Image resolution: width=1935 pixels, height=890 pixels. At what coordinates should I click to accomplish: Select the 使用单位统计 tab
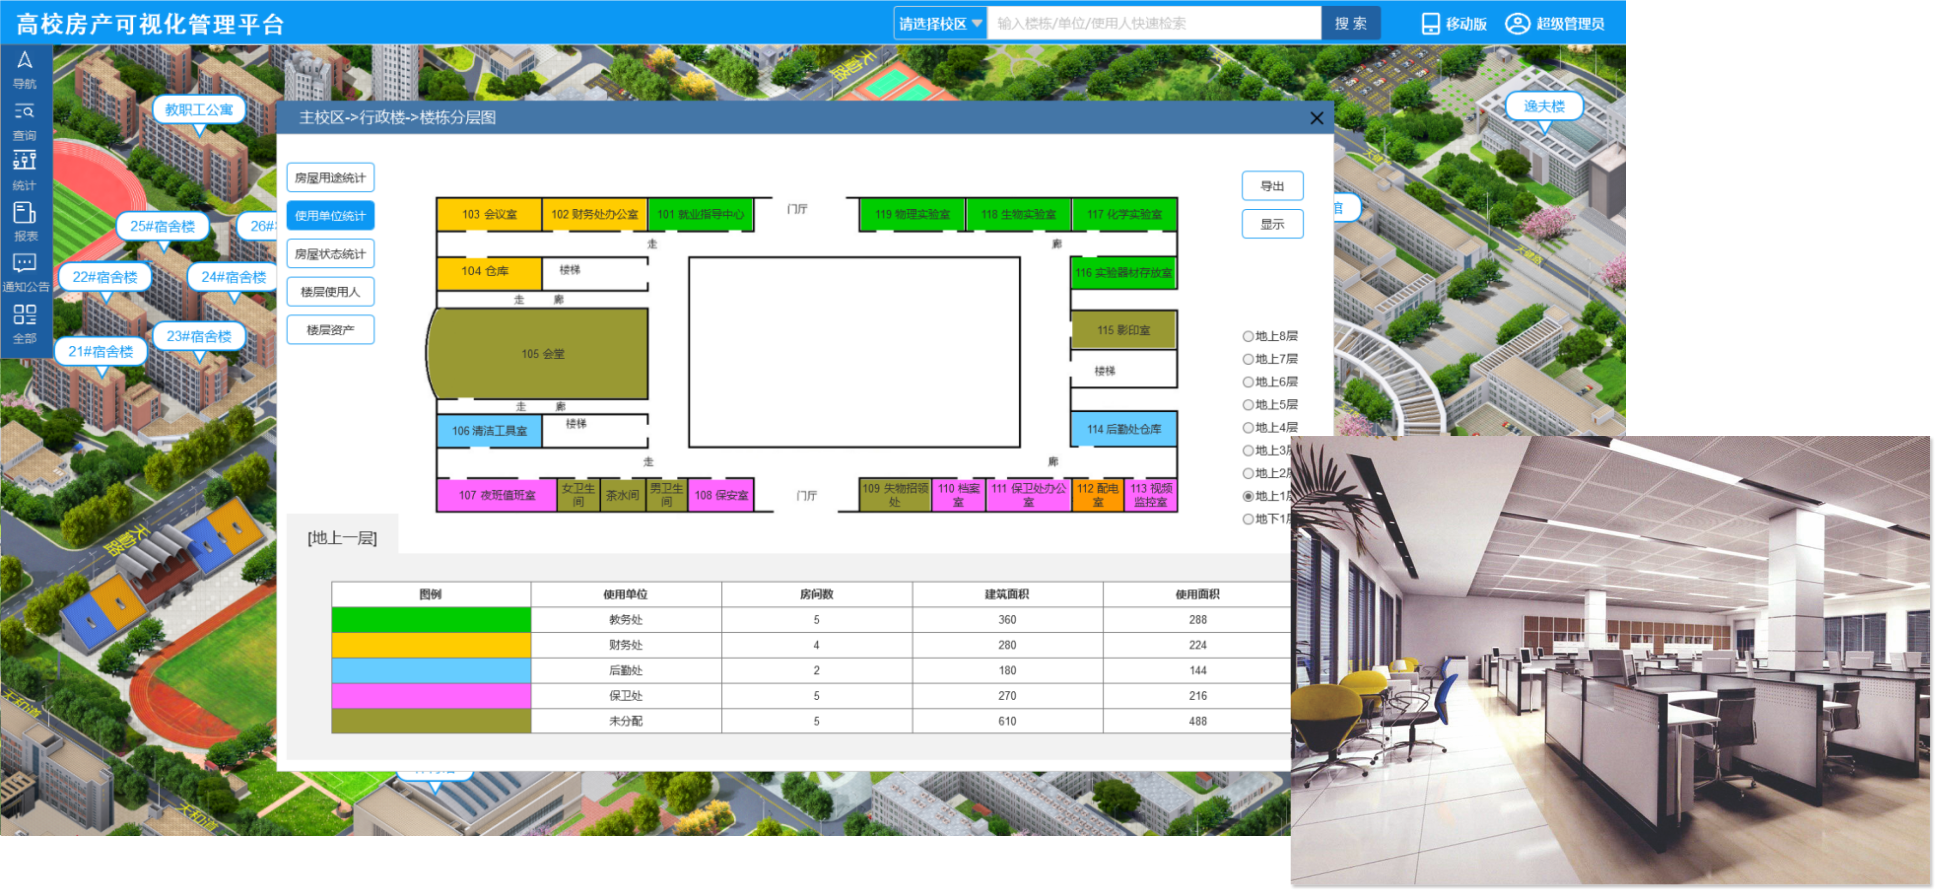point(330,216)
